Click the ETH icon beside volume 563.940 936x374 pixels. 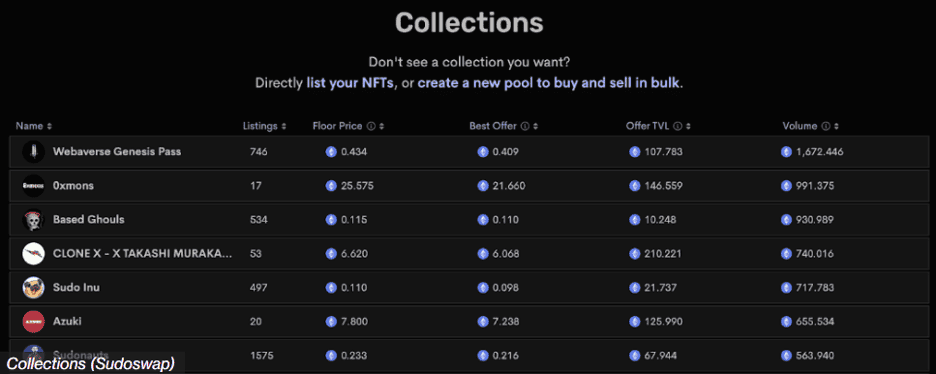pyautogui.click(x=786, y=356)
